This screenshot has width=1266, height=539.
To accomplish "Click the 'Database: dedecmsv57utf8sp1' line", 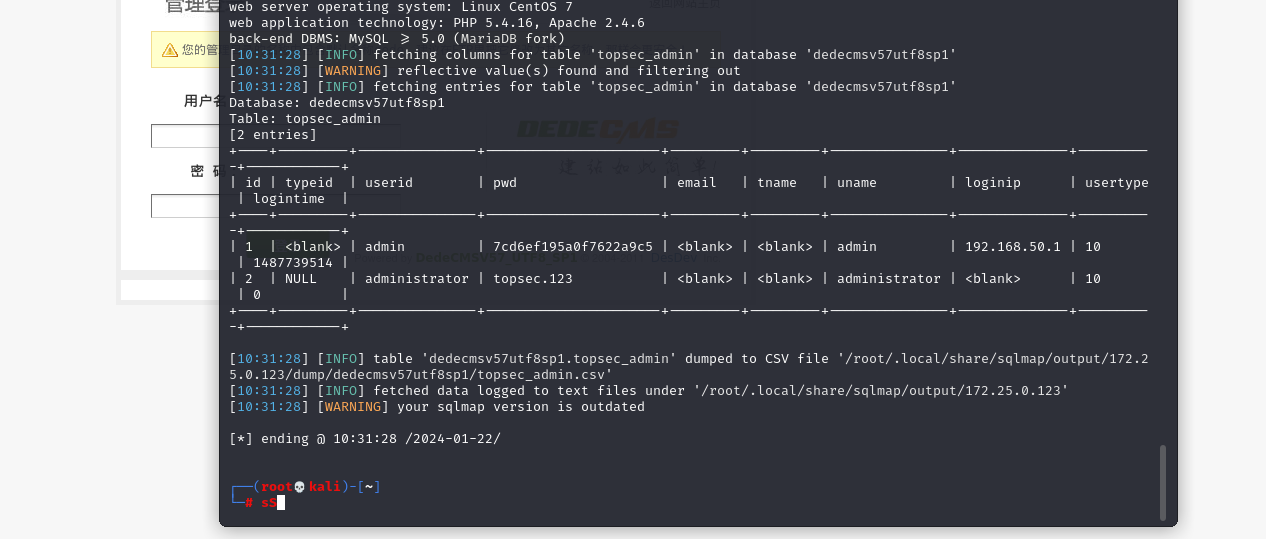I will click(337, 103).
